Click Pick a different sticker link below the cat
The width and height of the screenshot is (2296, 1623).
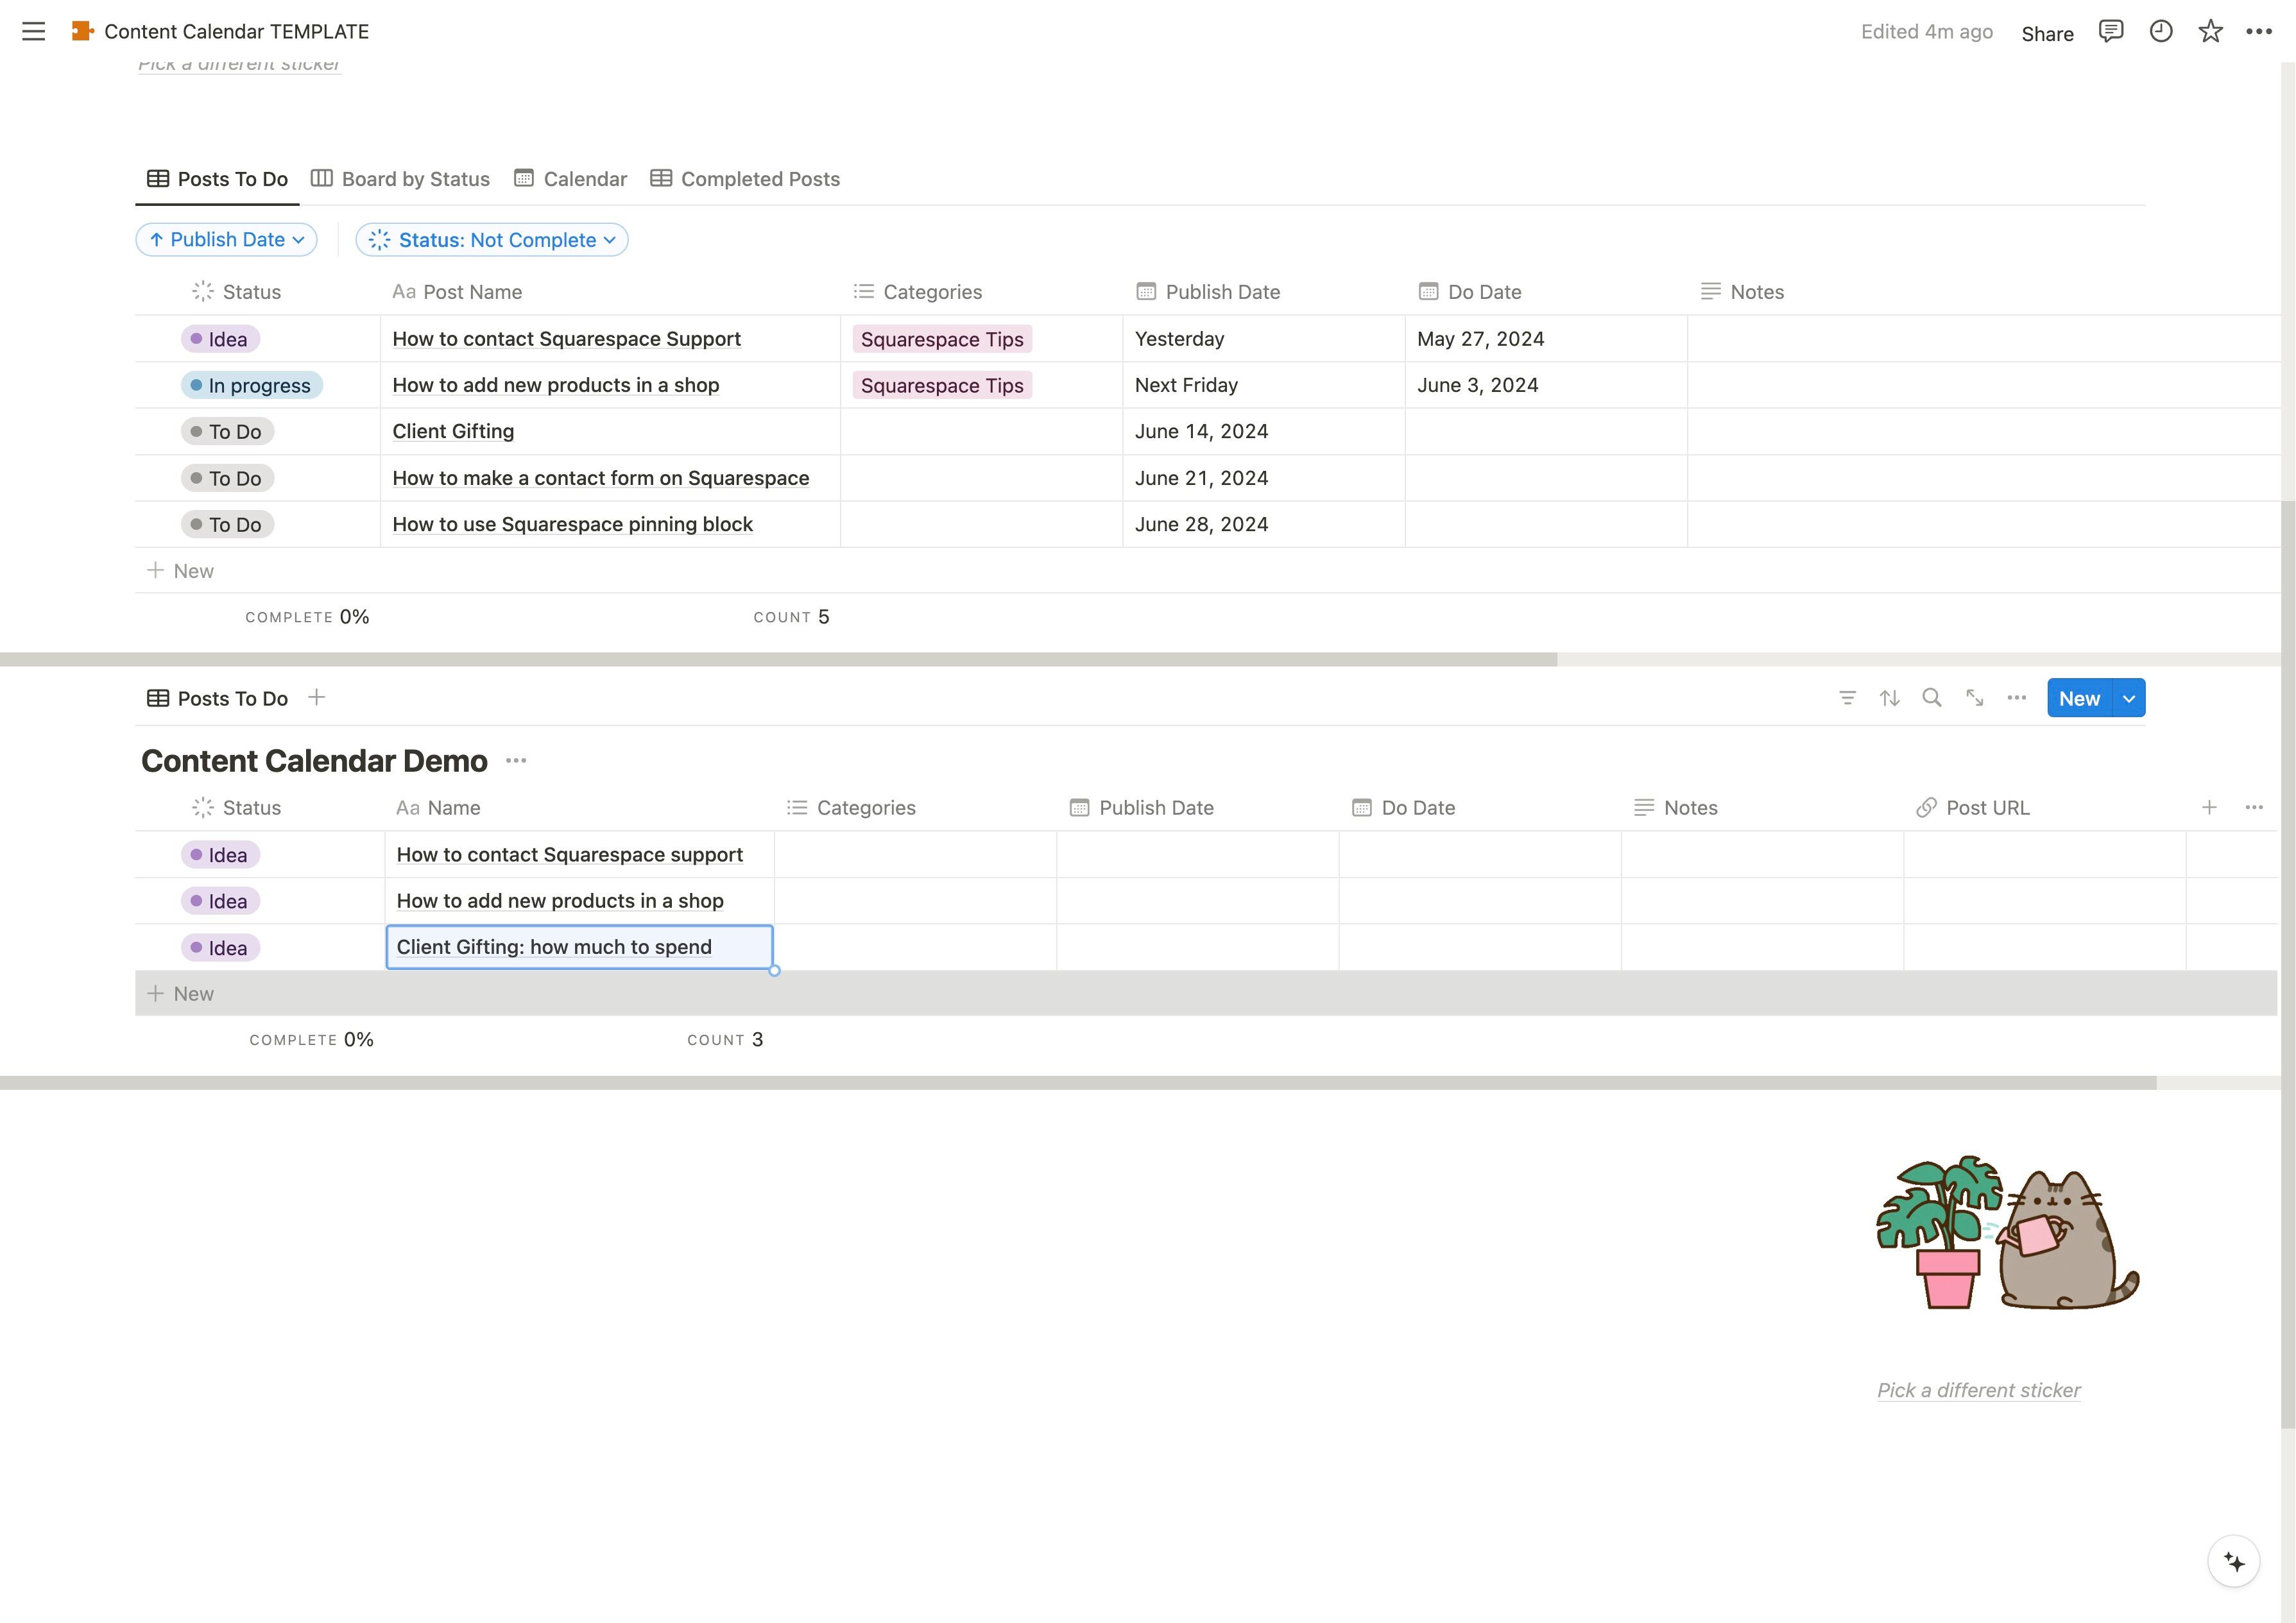tap(1978, 1390)
